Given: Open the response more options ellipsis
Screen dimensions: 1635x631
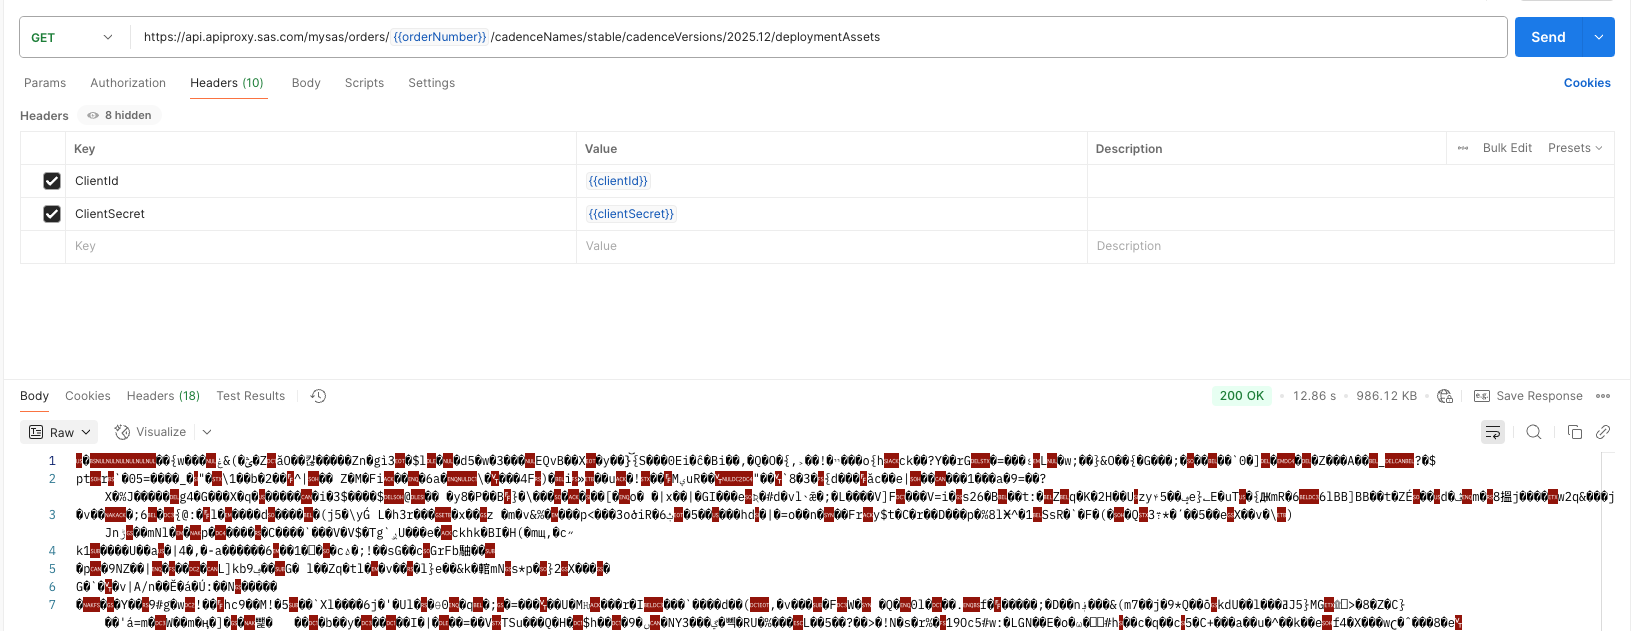Looking at the screenshot, I should click(x=1603, y=396).
